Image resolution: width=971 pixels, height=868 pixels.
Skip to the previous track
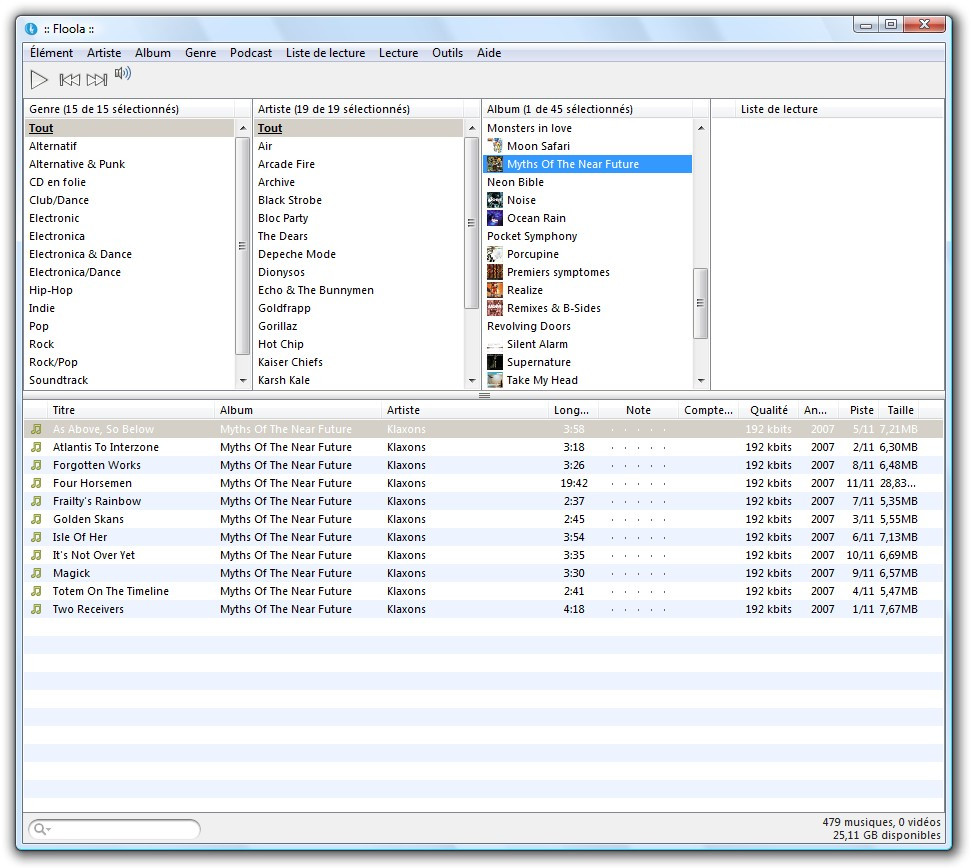pos(70,80)
